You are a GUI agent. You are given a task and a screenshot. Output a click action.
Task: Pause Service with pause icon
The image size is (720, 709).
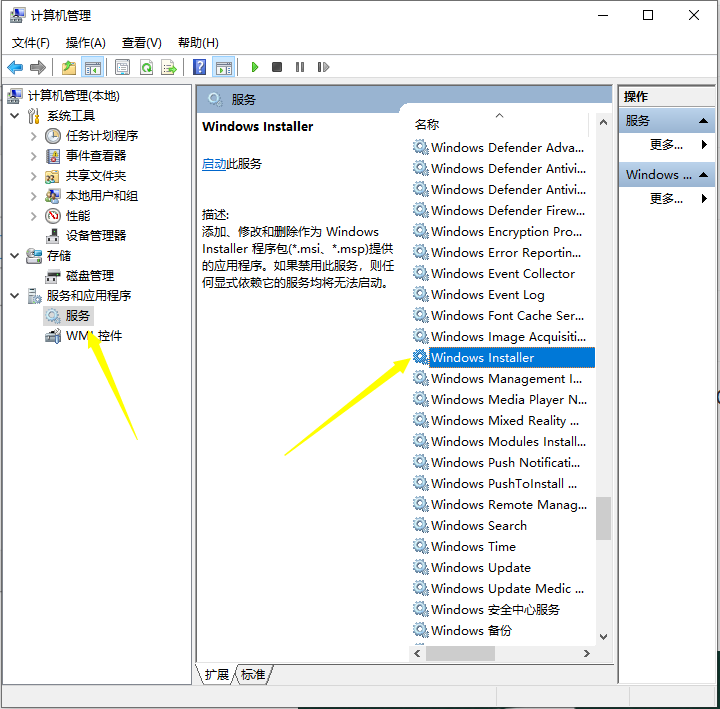pyautogui.click(x=300, y=67)
